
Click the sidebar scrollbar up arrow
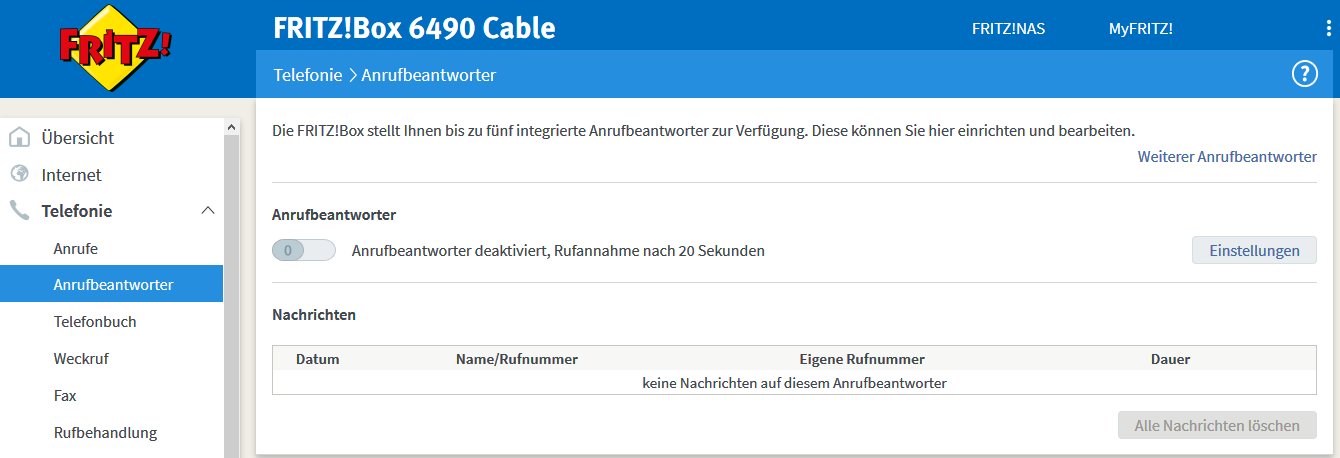(x=232, y=128)
